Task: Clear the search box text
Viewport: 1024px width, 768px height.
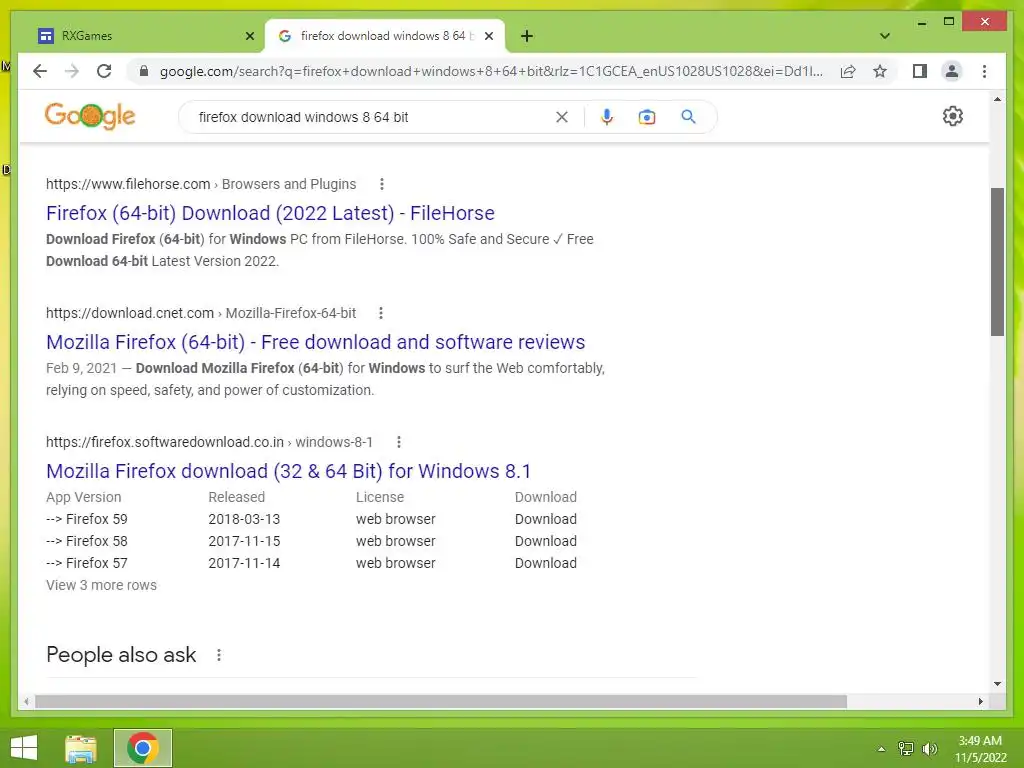Action: pos(562,117)
